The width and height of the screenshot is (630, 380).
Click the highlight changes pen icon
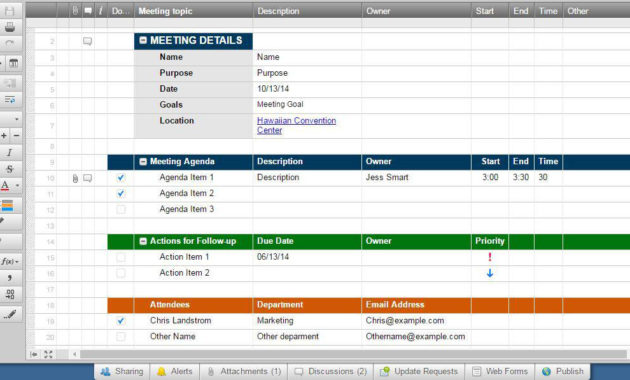tap(10, 314)
